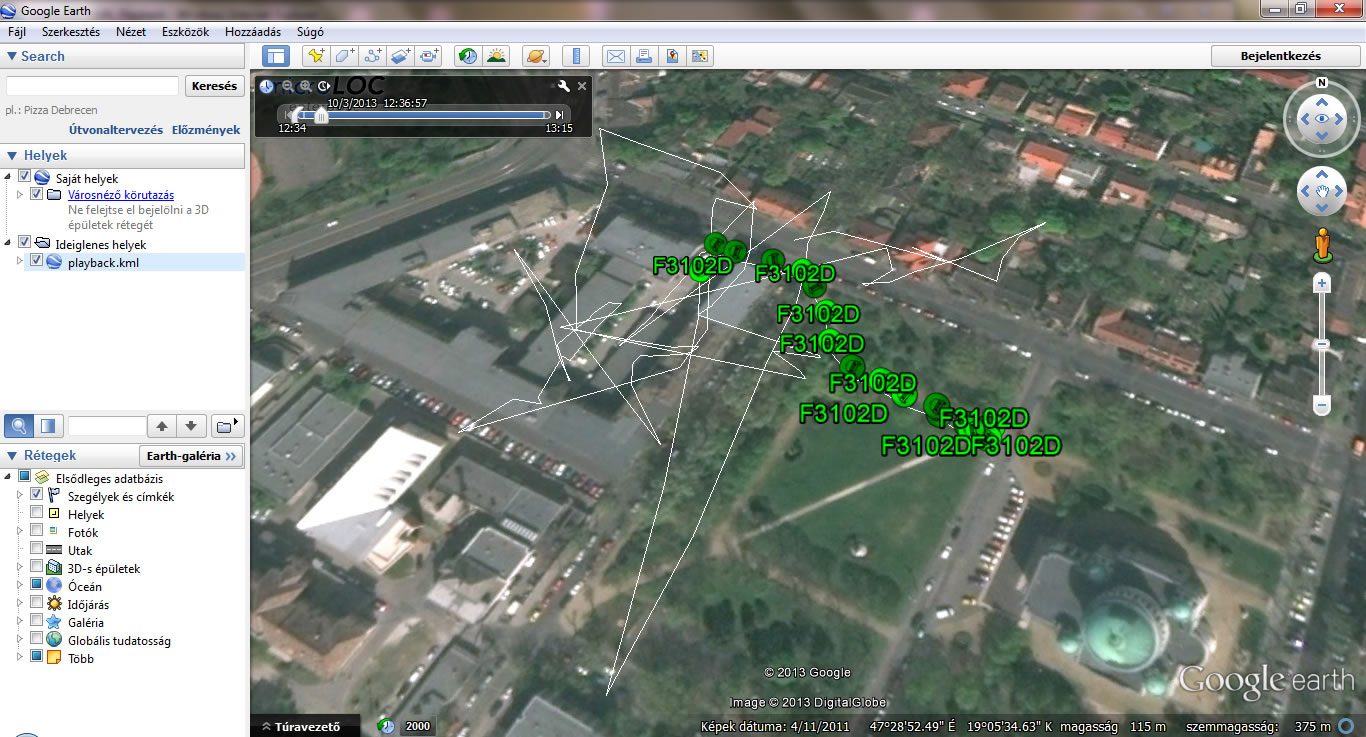
Task: Select the Street View pegman icon
Action: tap(1322, 245)
